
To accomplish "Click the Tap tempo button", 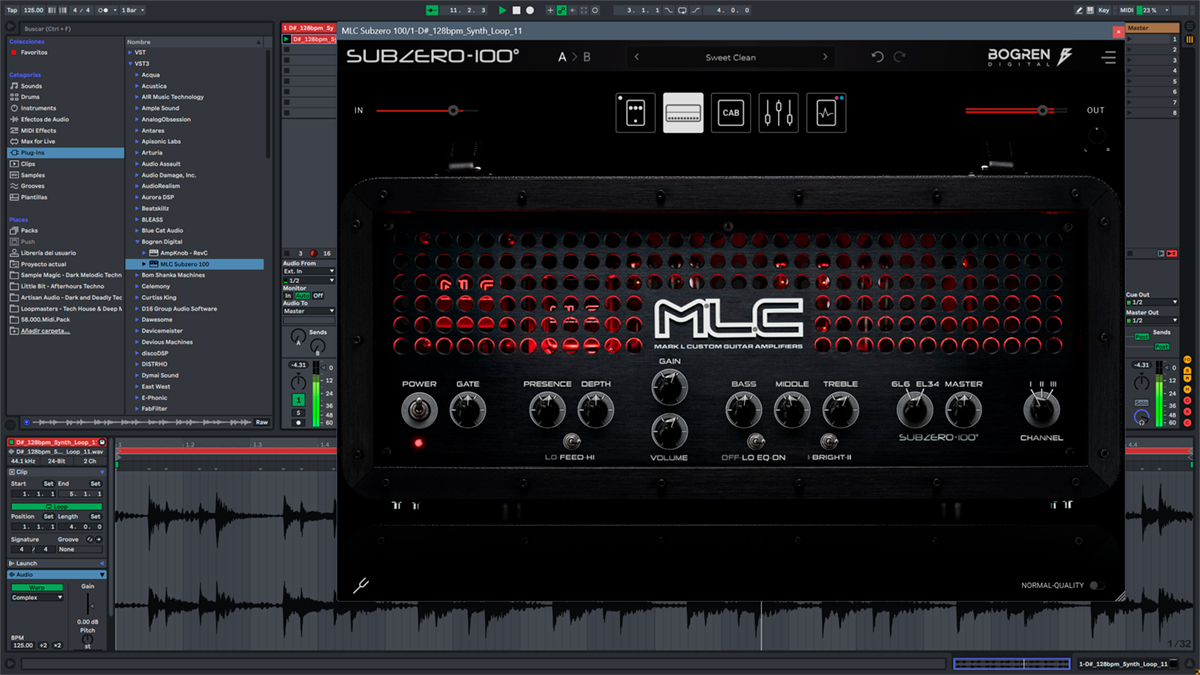I will point(12,10).
